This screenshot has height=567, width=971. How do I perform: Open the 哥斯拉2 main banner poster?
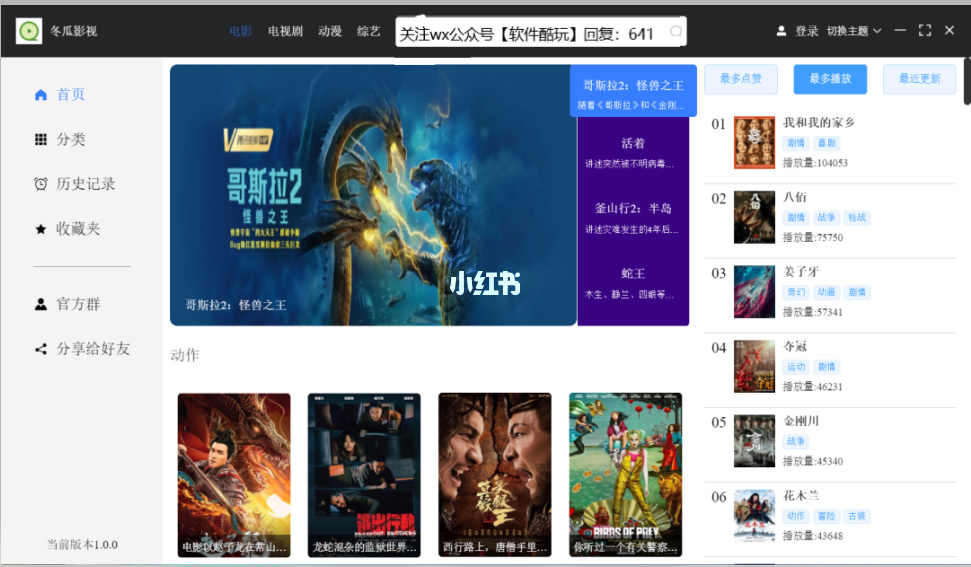[x=373, y=195]
